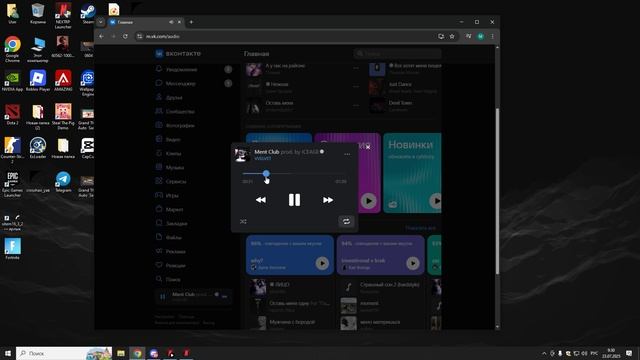Go back in Chrome
Viewport: 640px width, 360px height.
(x=101, y=36)
